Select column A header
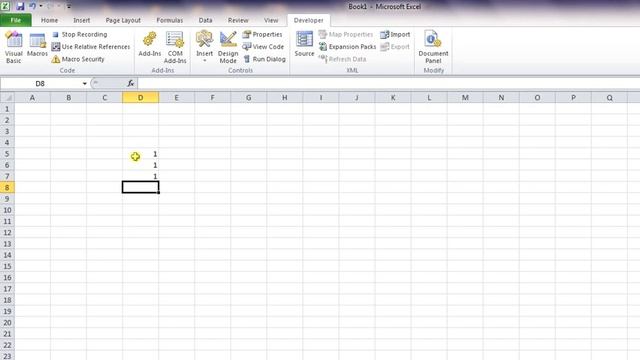Screen dimensions: 640x360 tap(32, 98)
